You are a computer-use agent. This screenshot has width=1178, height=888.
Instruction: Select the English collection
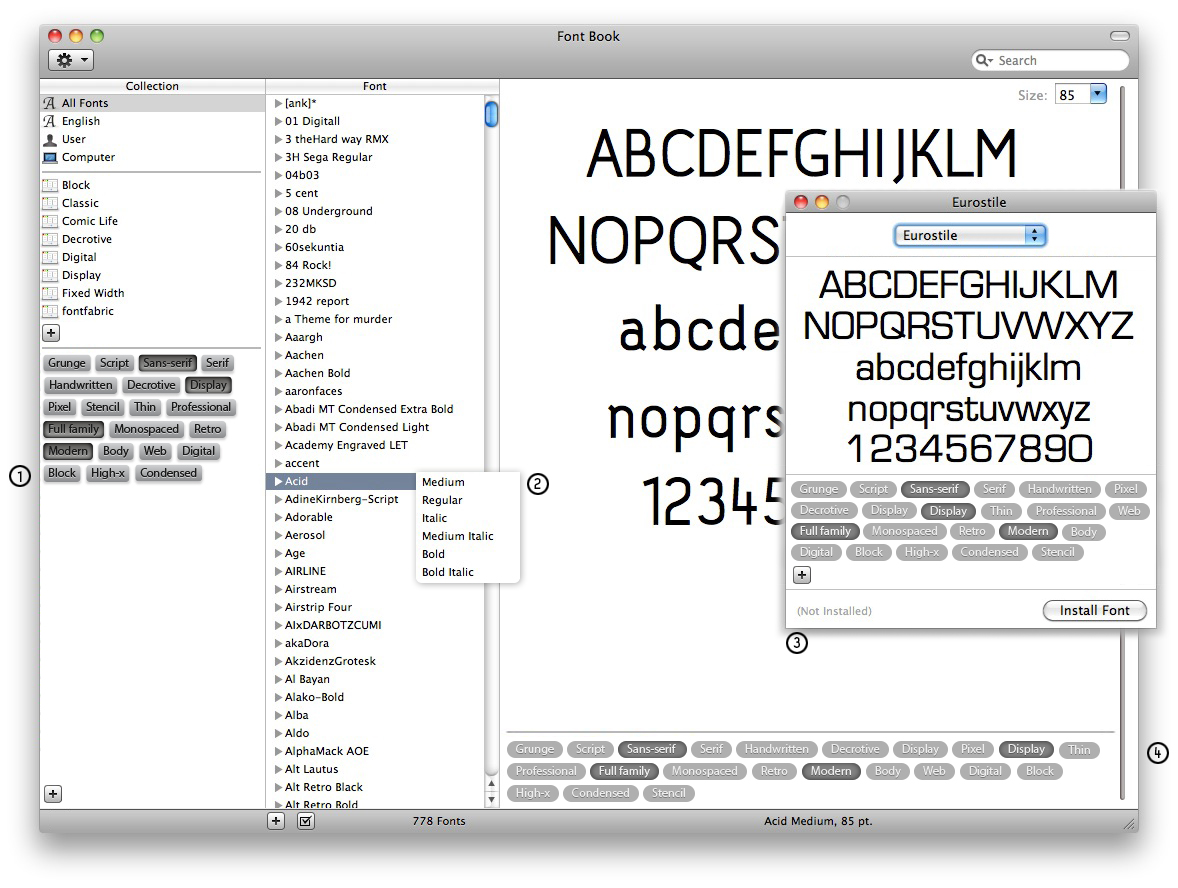(x=153, y=121)
